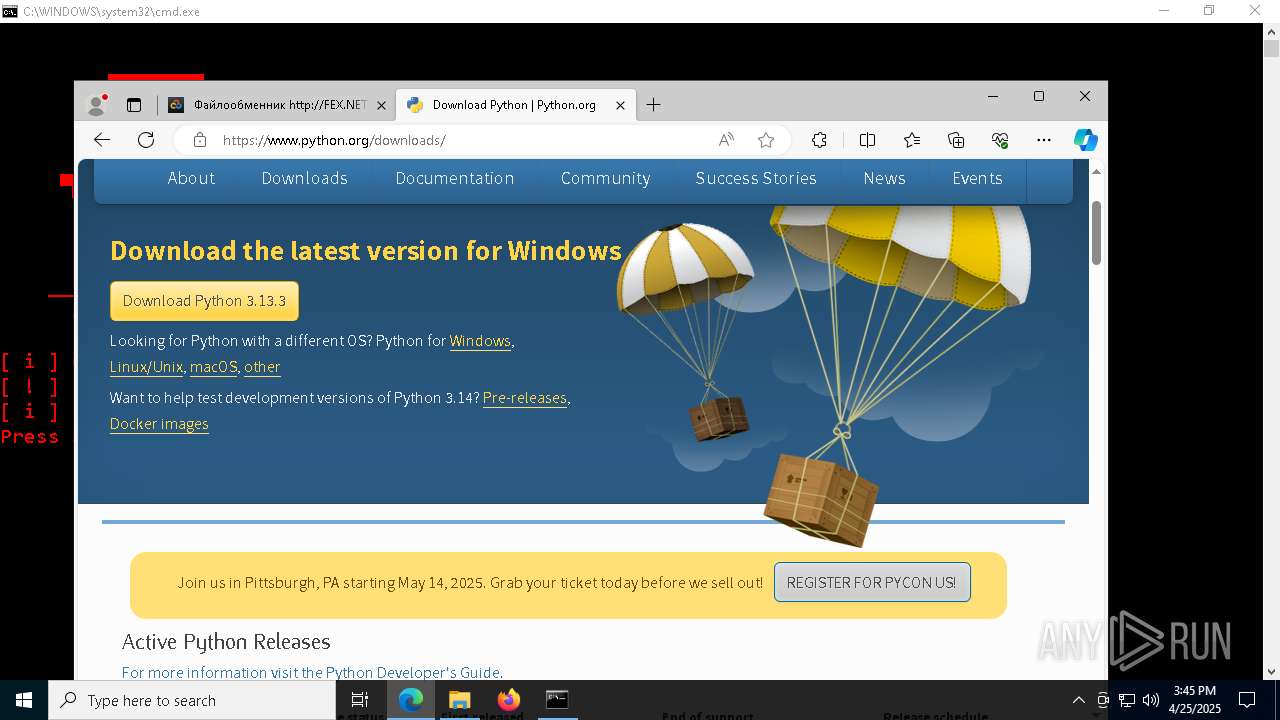This screenshot has height=720, width=1280.
Task: Switch to the FEX.NET tab
Action: pos(276,105)
